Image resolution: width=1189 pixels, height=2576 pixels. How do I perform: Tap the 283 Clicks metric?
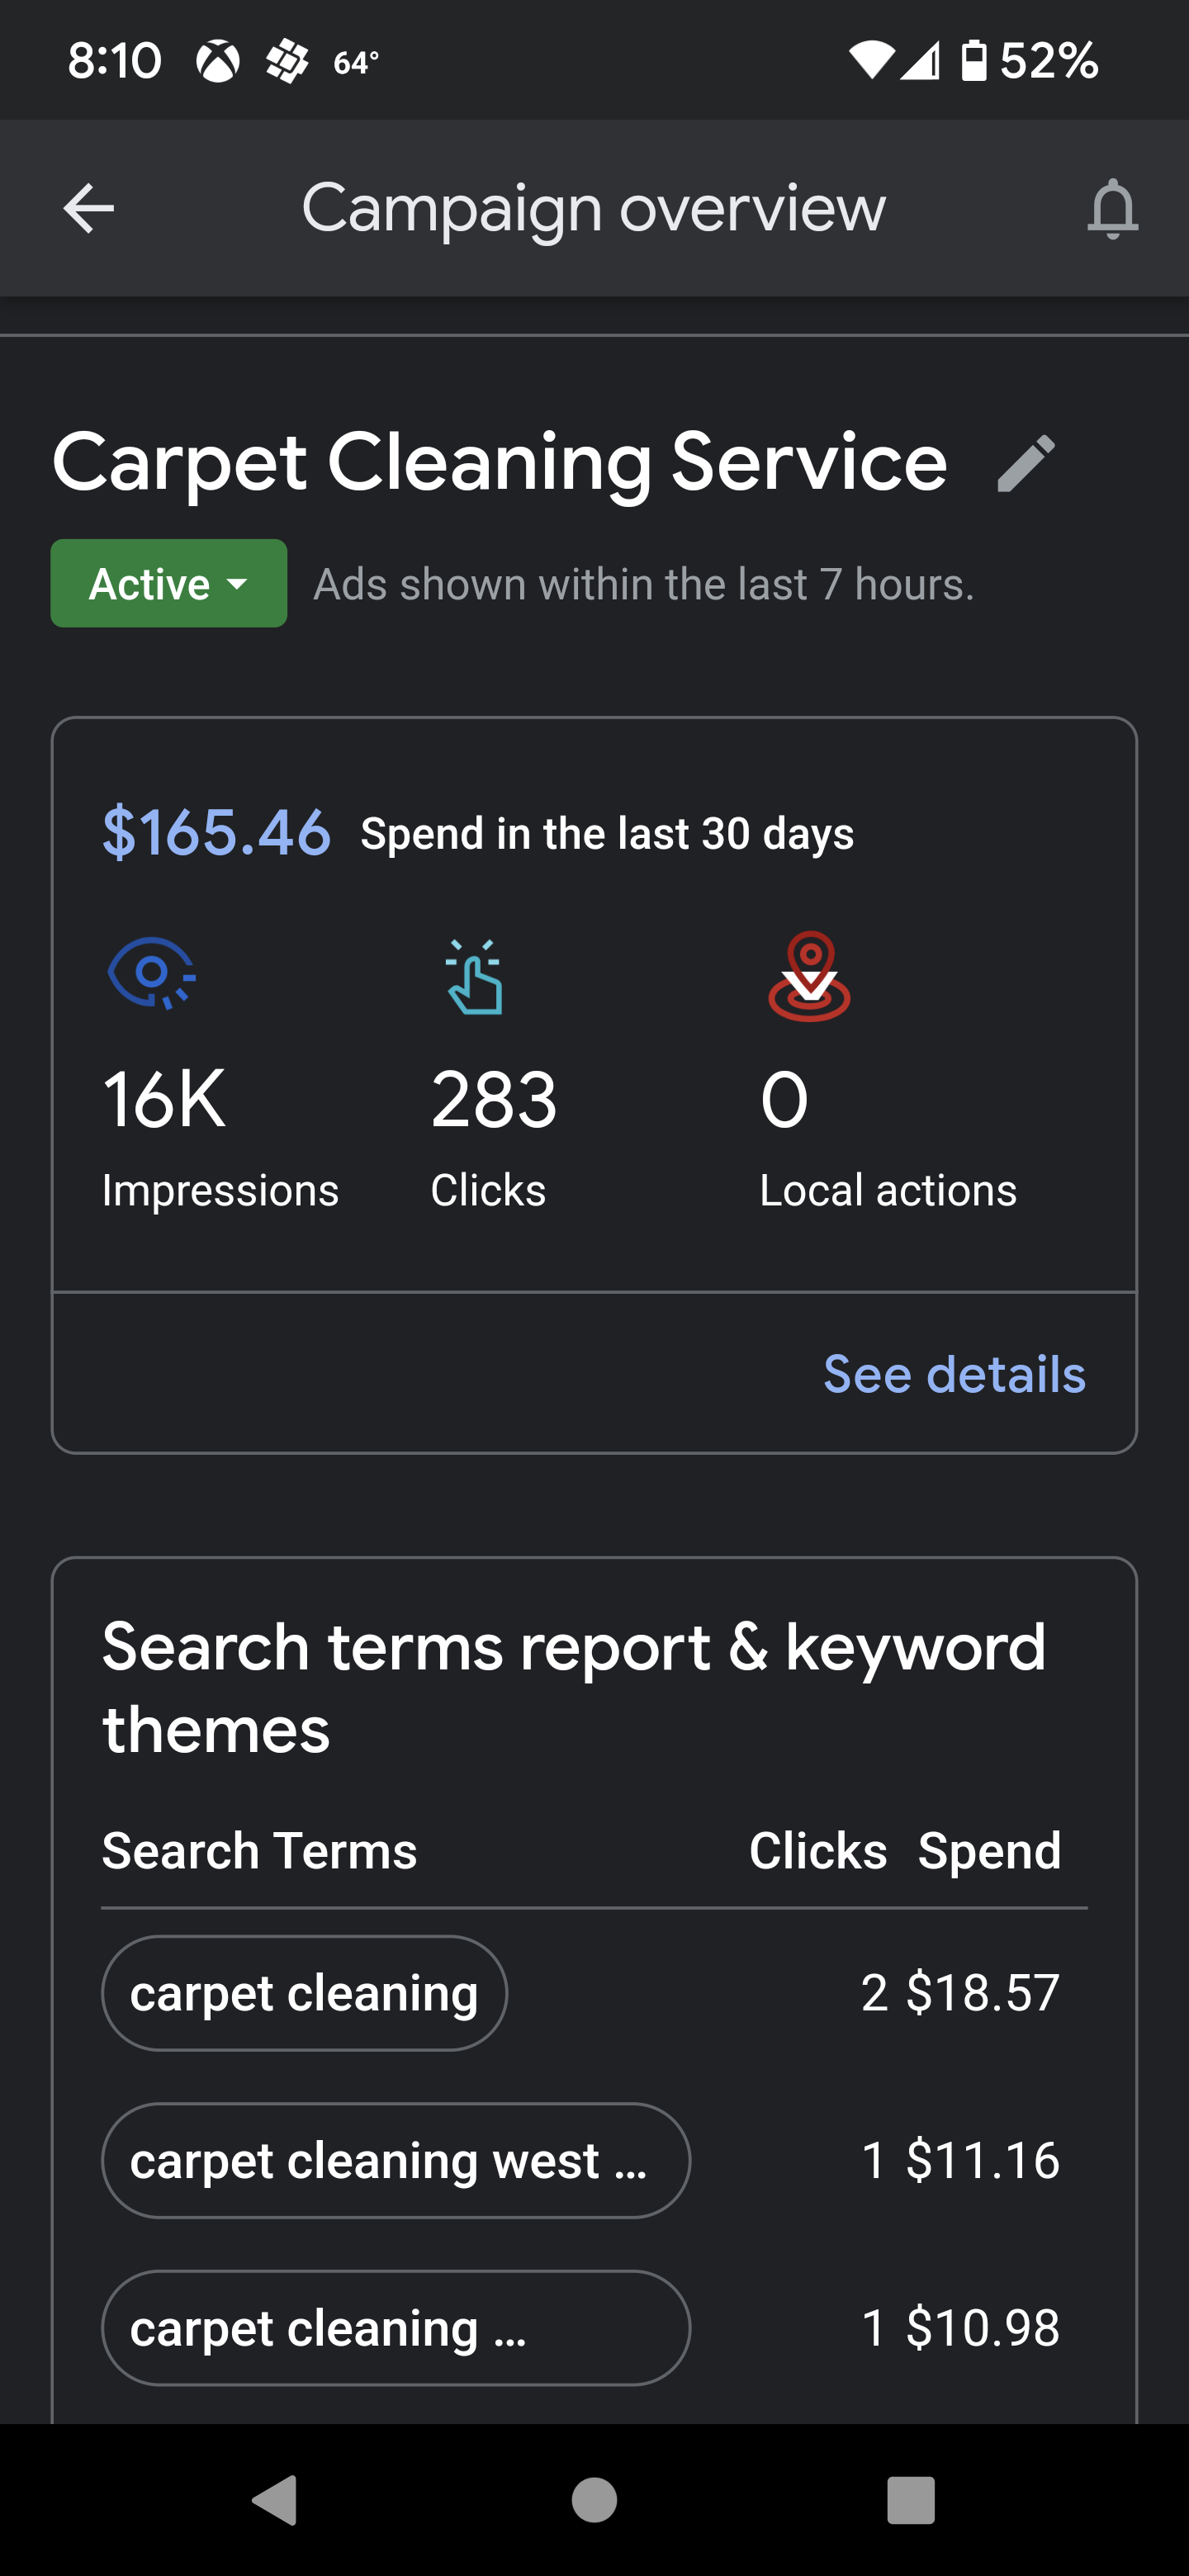(x=493, y=1100)
